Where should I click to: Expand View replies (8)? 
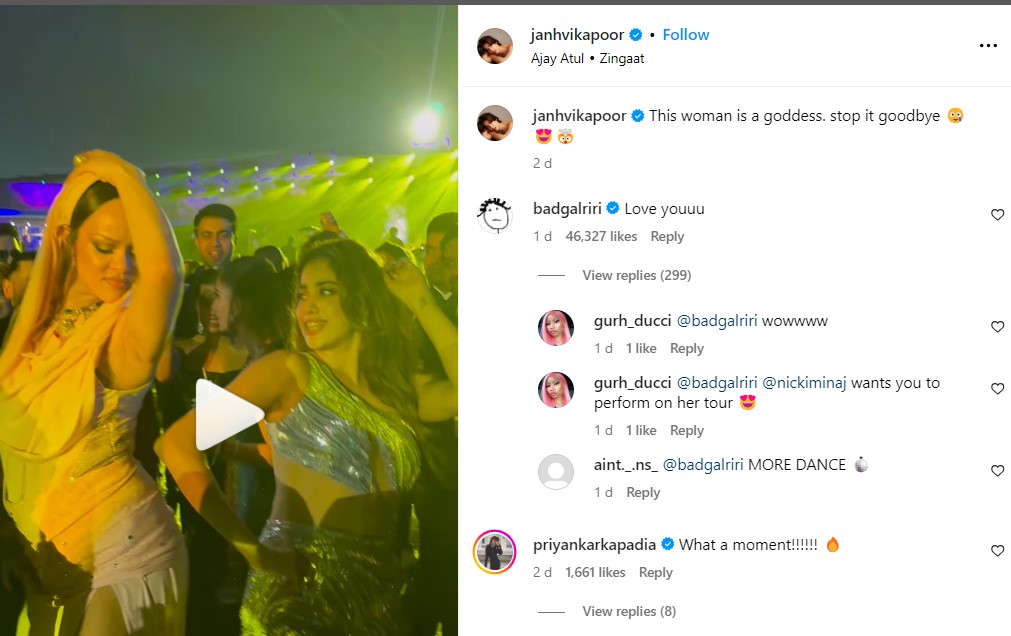[x=629, y=611]
